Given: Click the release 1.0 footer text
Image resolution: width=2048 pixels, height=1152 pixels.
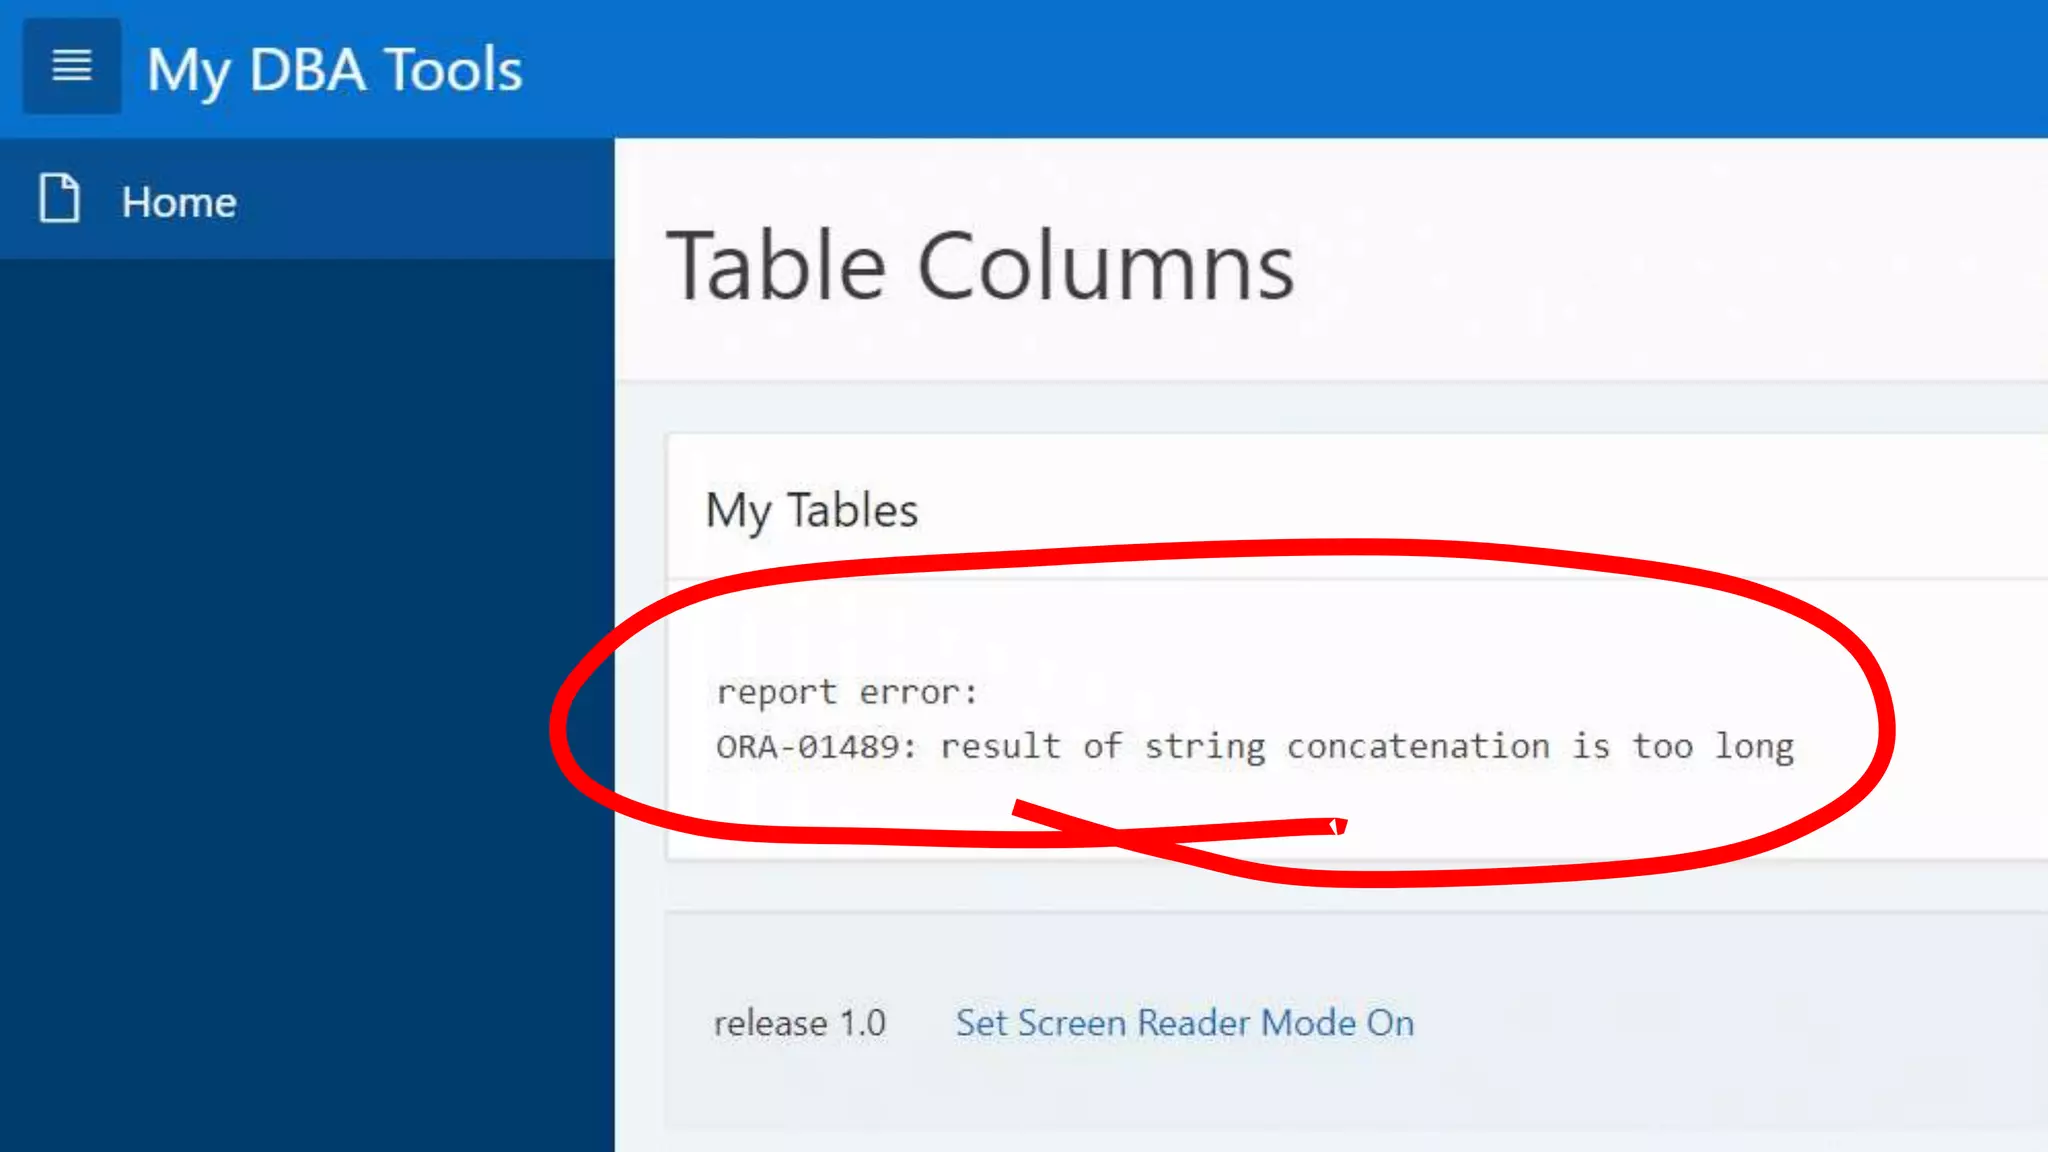Looking at the screenshot, I should 799,1023.
